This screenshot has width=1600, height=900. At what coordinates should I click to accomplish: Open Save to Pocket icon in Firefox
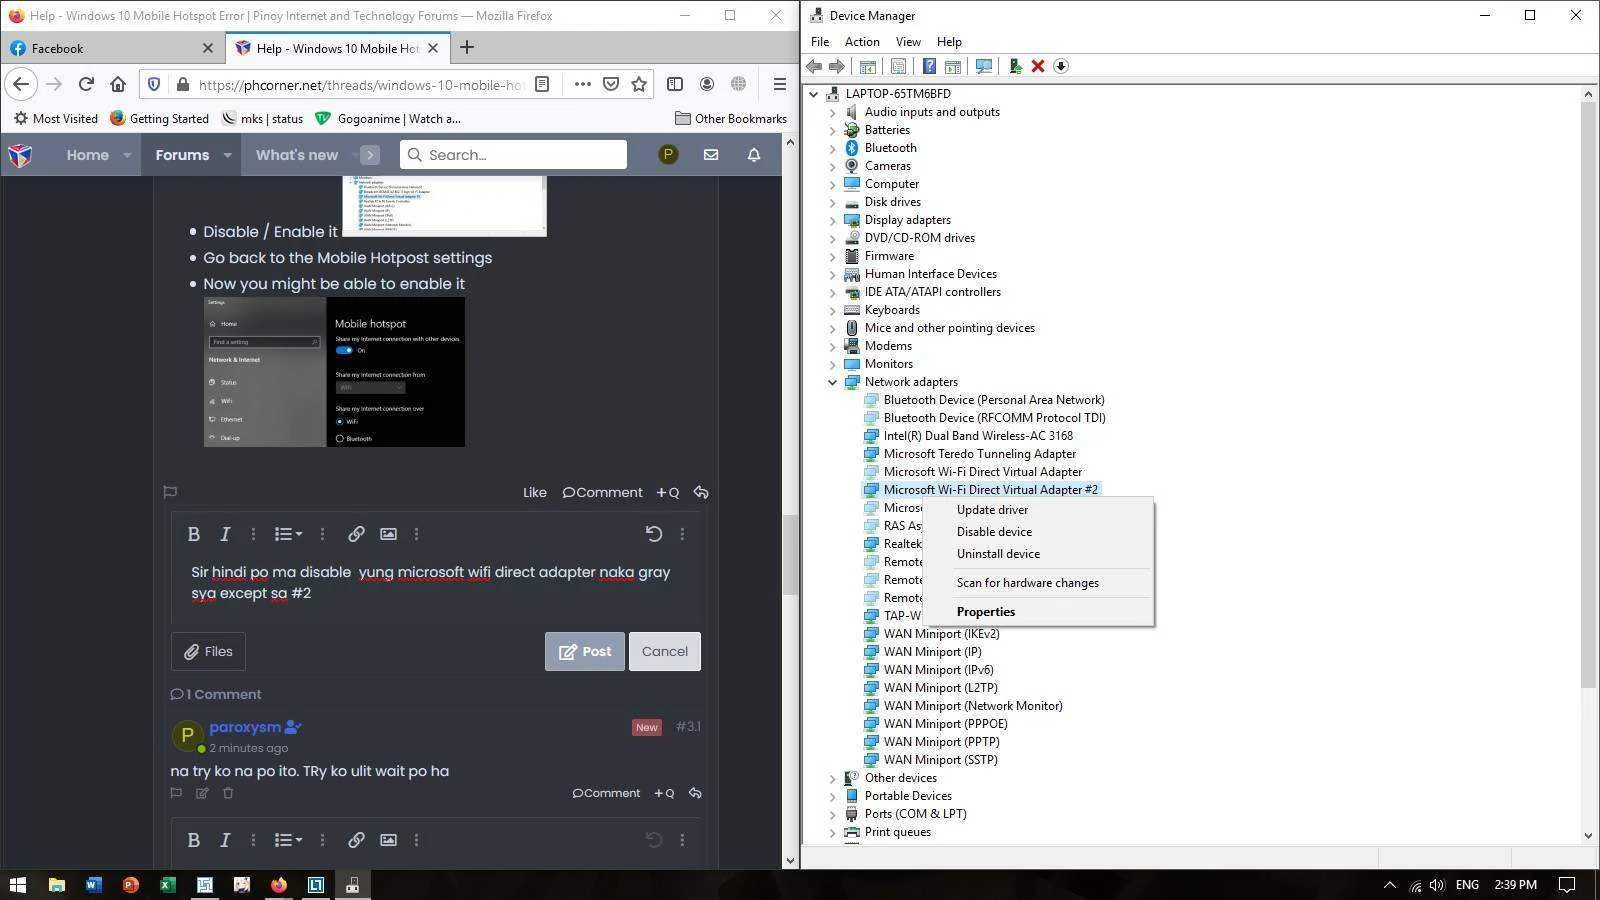611,84
